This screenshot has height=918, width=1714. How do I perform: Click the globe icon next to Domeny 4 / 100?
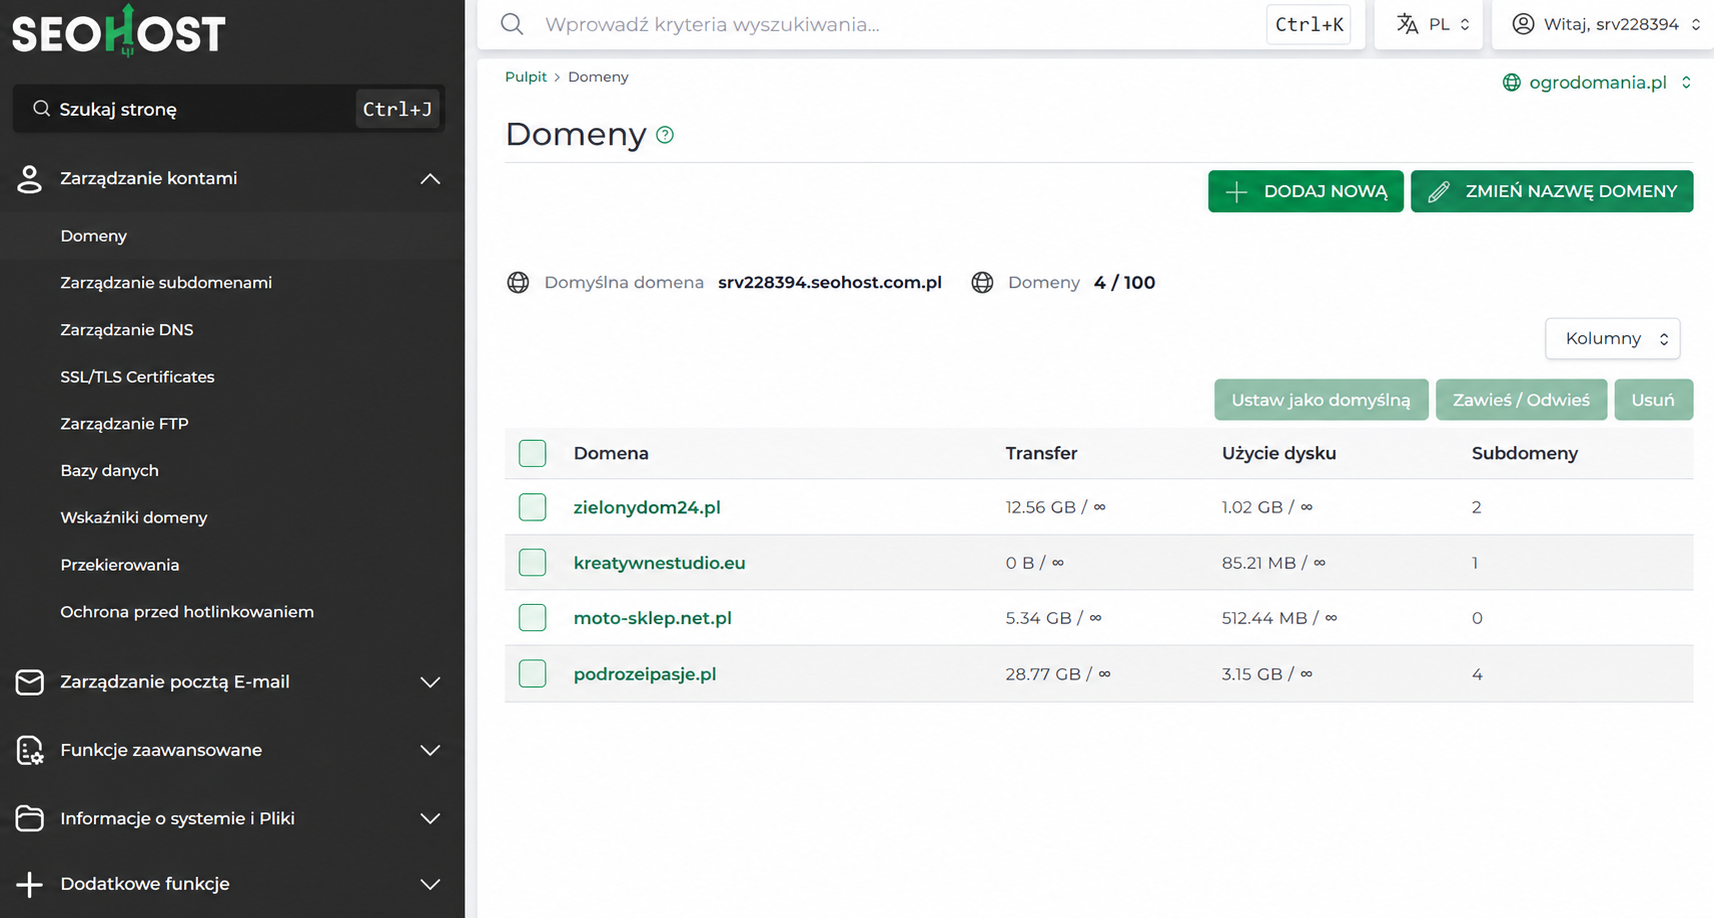(983, 283)
